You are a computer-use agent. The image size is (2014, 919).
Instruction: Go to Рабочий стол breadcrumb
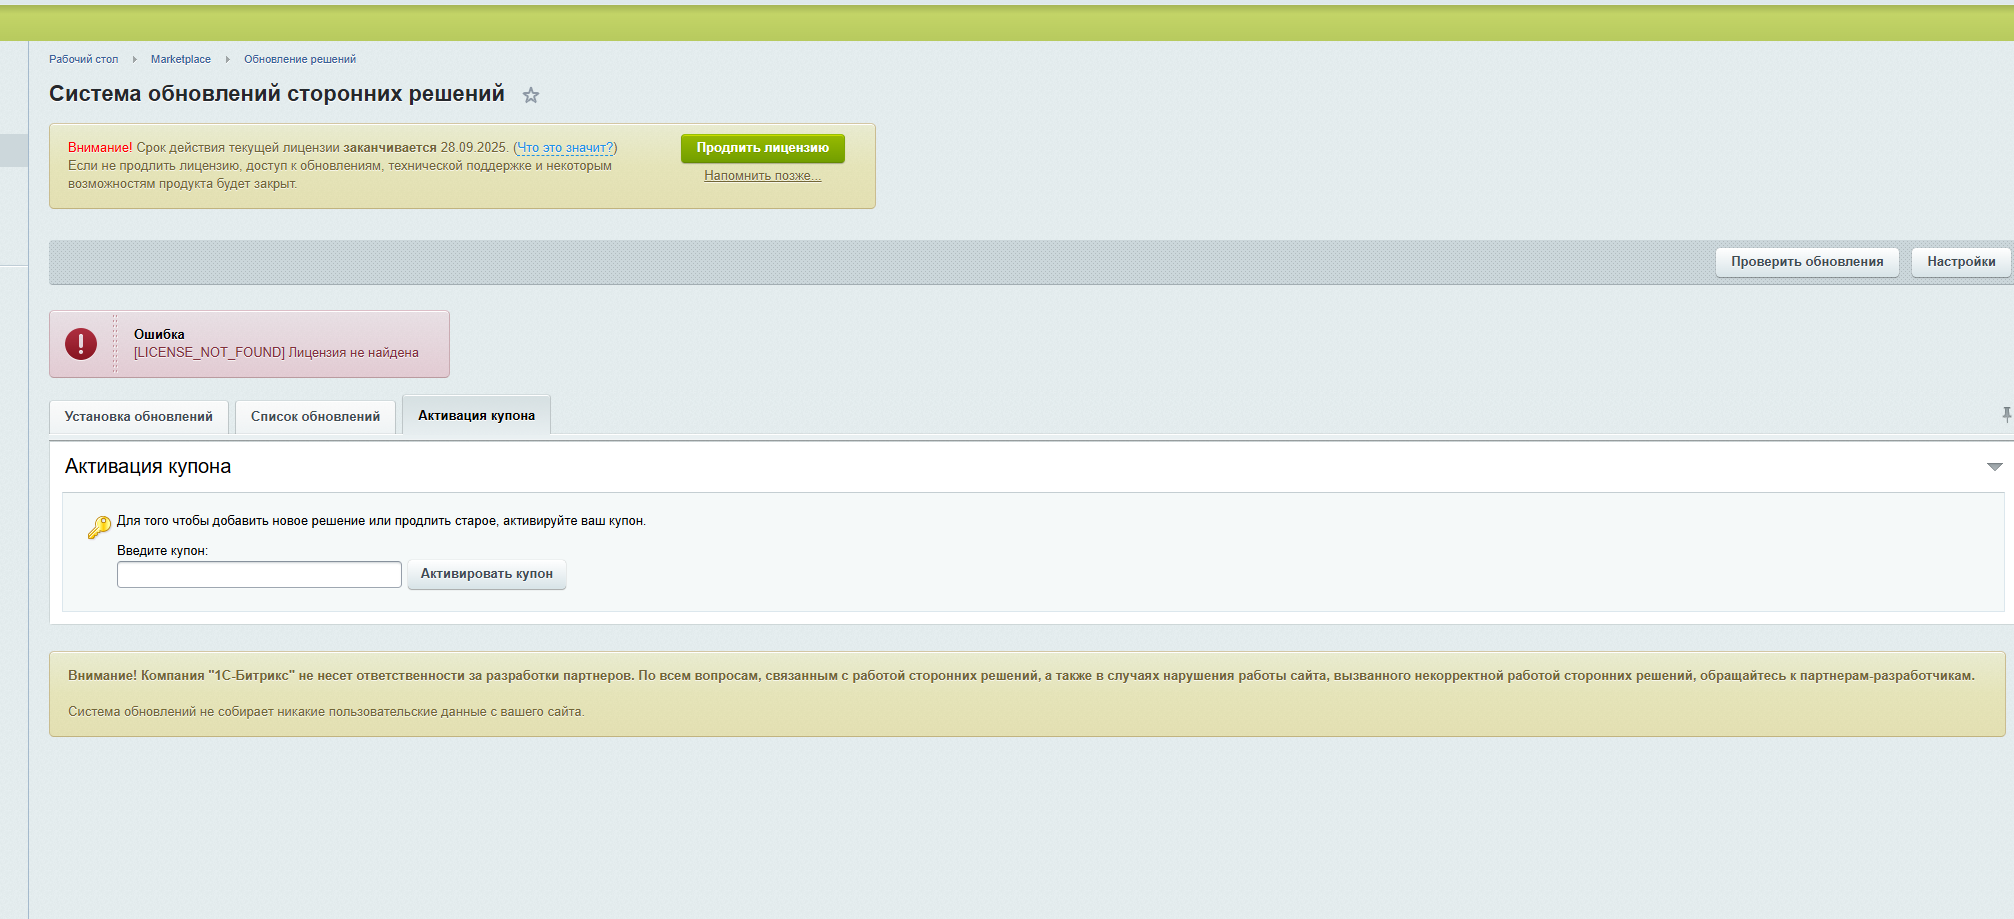[x=83, y=59]
